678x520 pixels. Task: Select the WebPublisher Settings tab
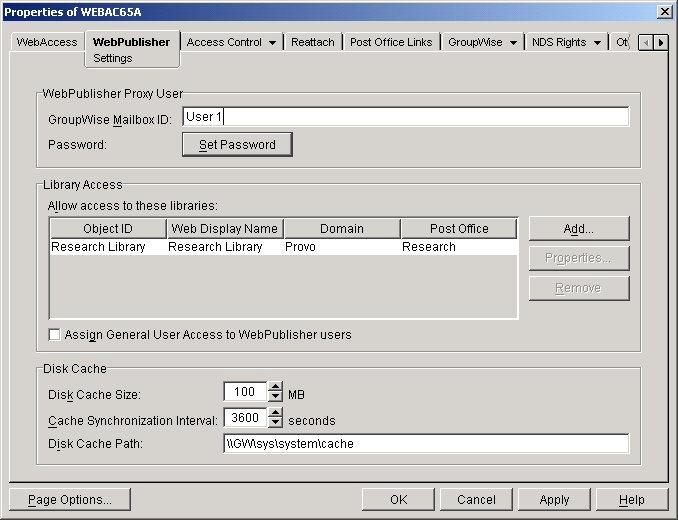132,49
